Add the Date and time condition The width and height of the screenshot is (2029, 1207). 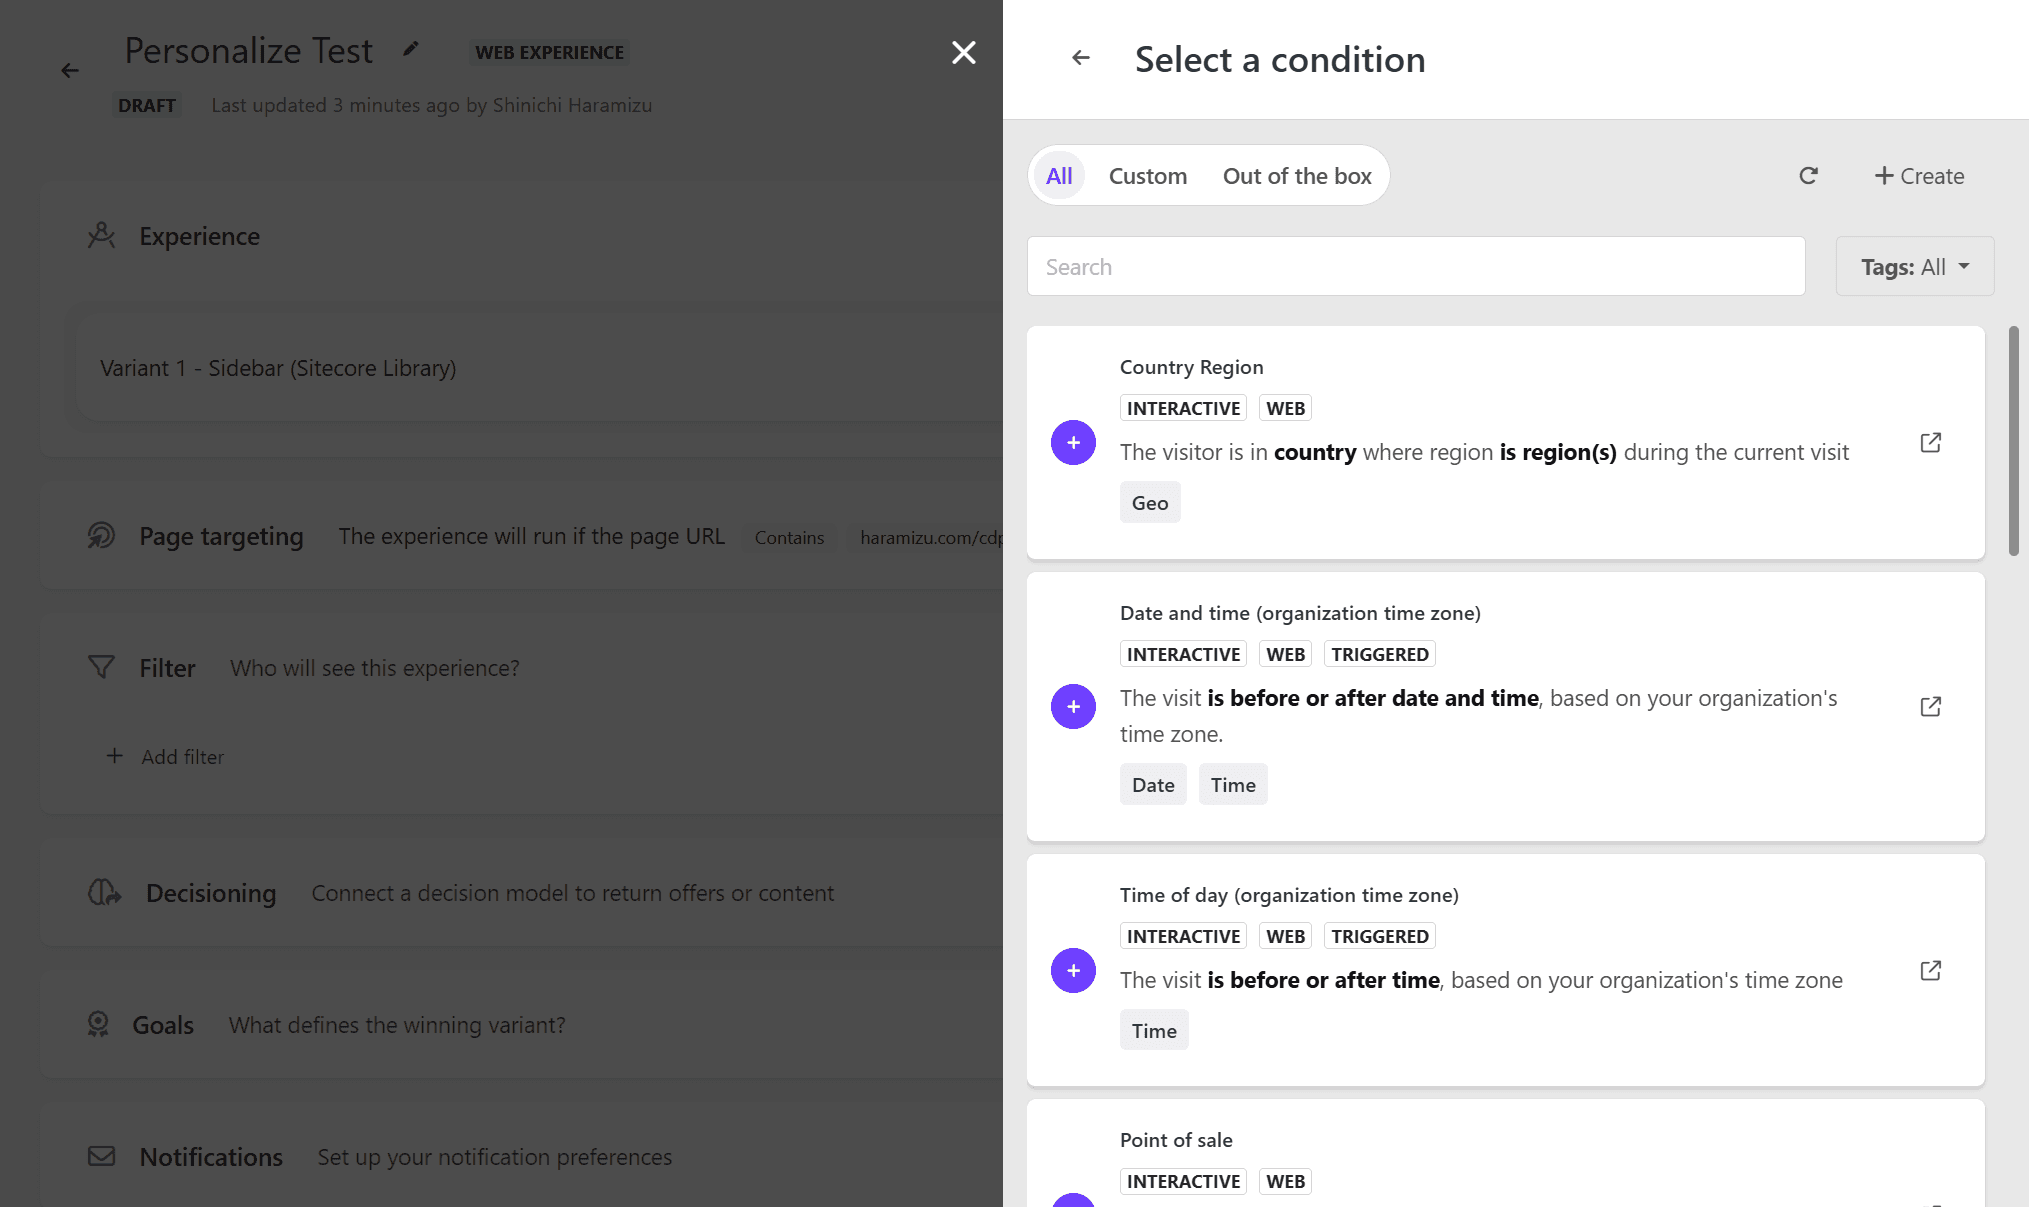point(1073,706)
